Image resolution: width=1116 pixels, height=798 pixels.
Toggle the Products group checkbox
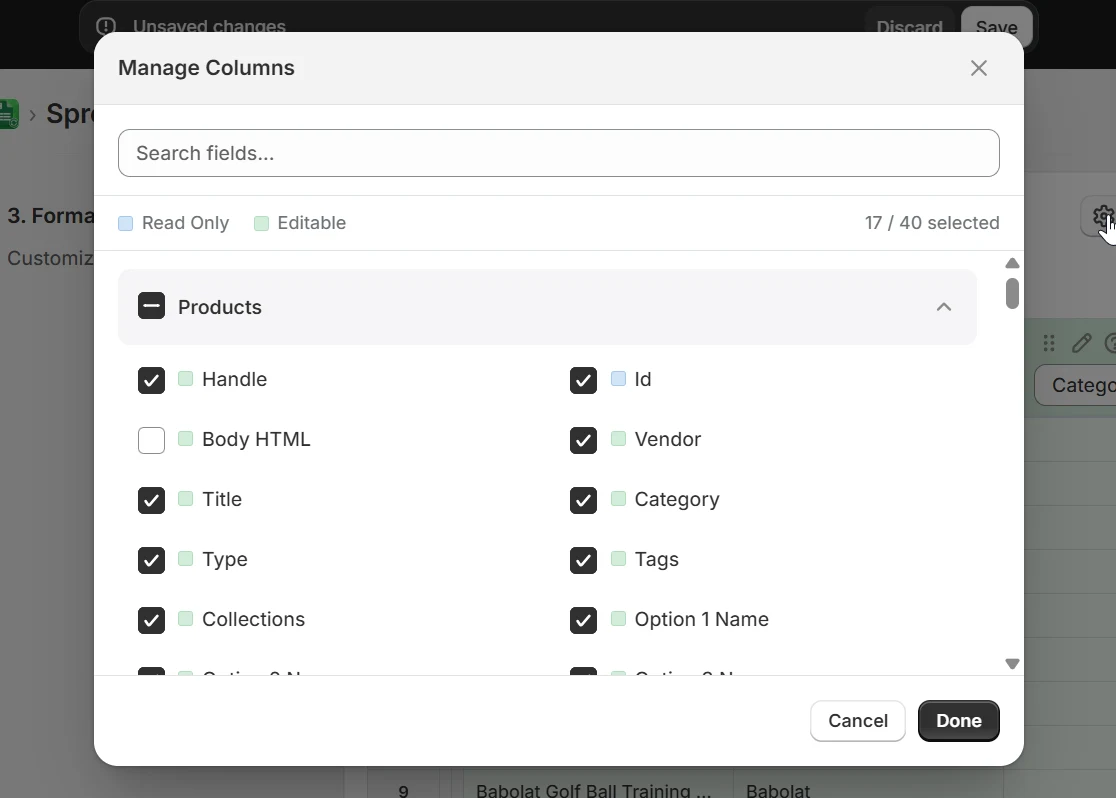(152, 306)
